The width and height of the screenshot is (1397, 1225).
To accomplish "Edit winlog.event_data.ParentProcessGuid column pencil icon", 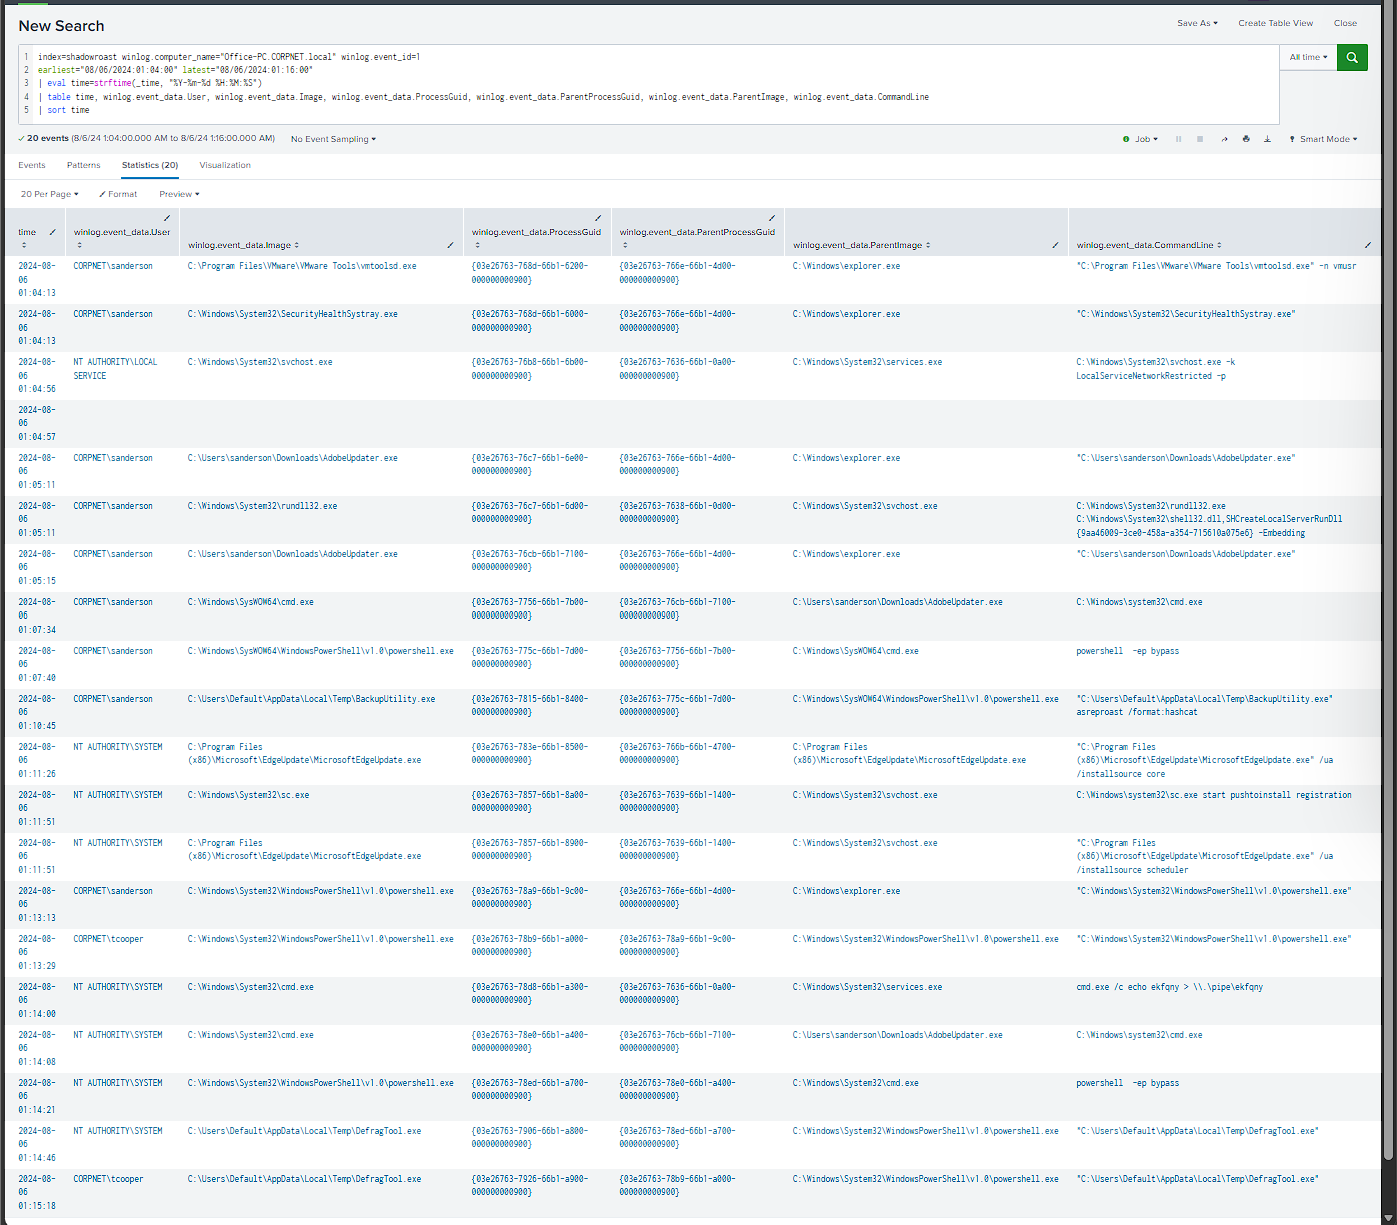I will pos(772,218).
